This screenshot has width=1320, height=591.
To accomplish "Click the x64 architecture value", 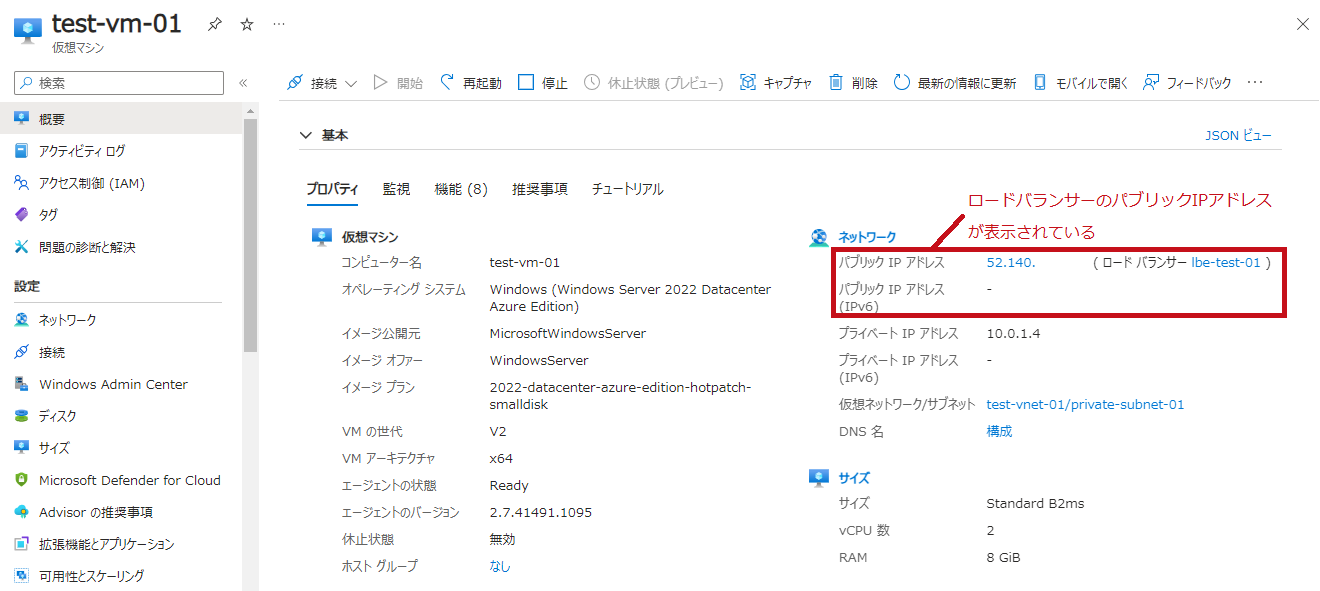I will click(x=501, y=459).
